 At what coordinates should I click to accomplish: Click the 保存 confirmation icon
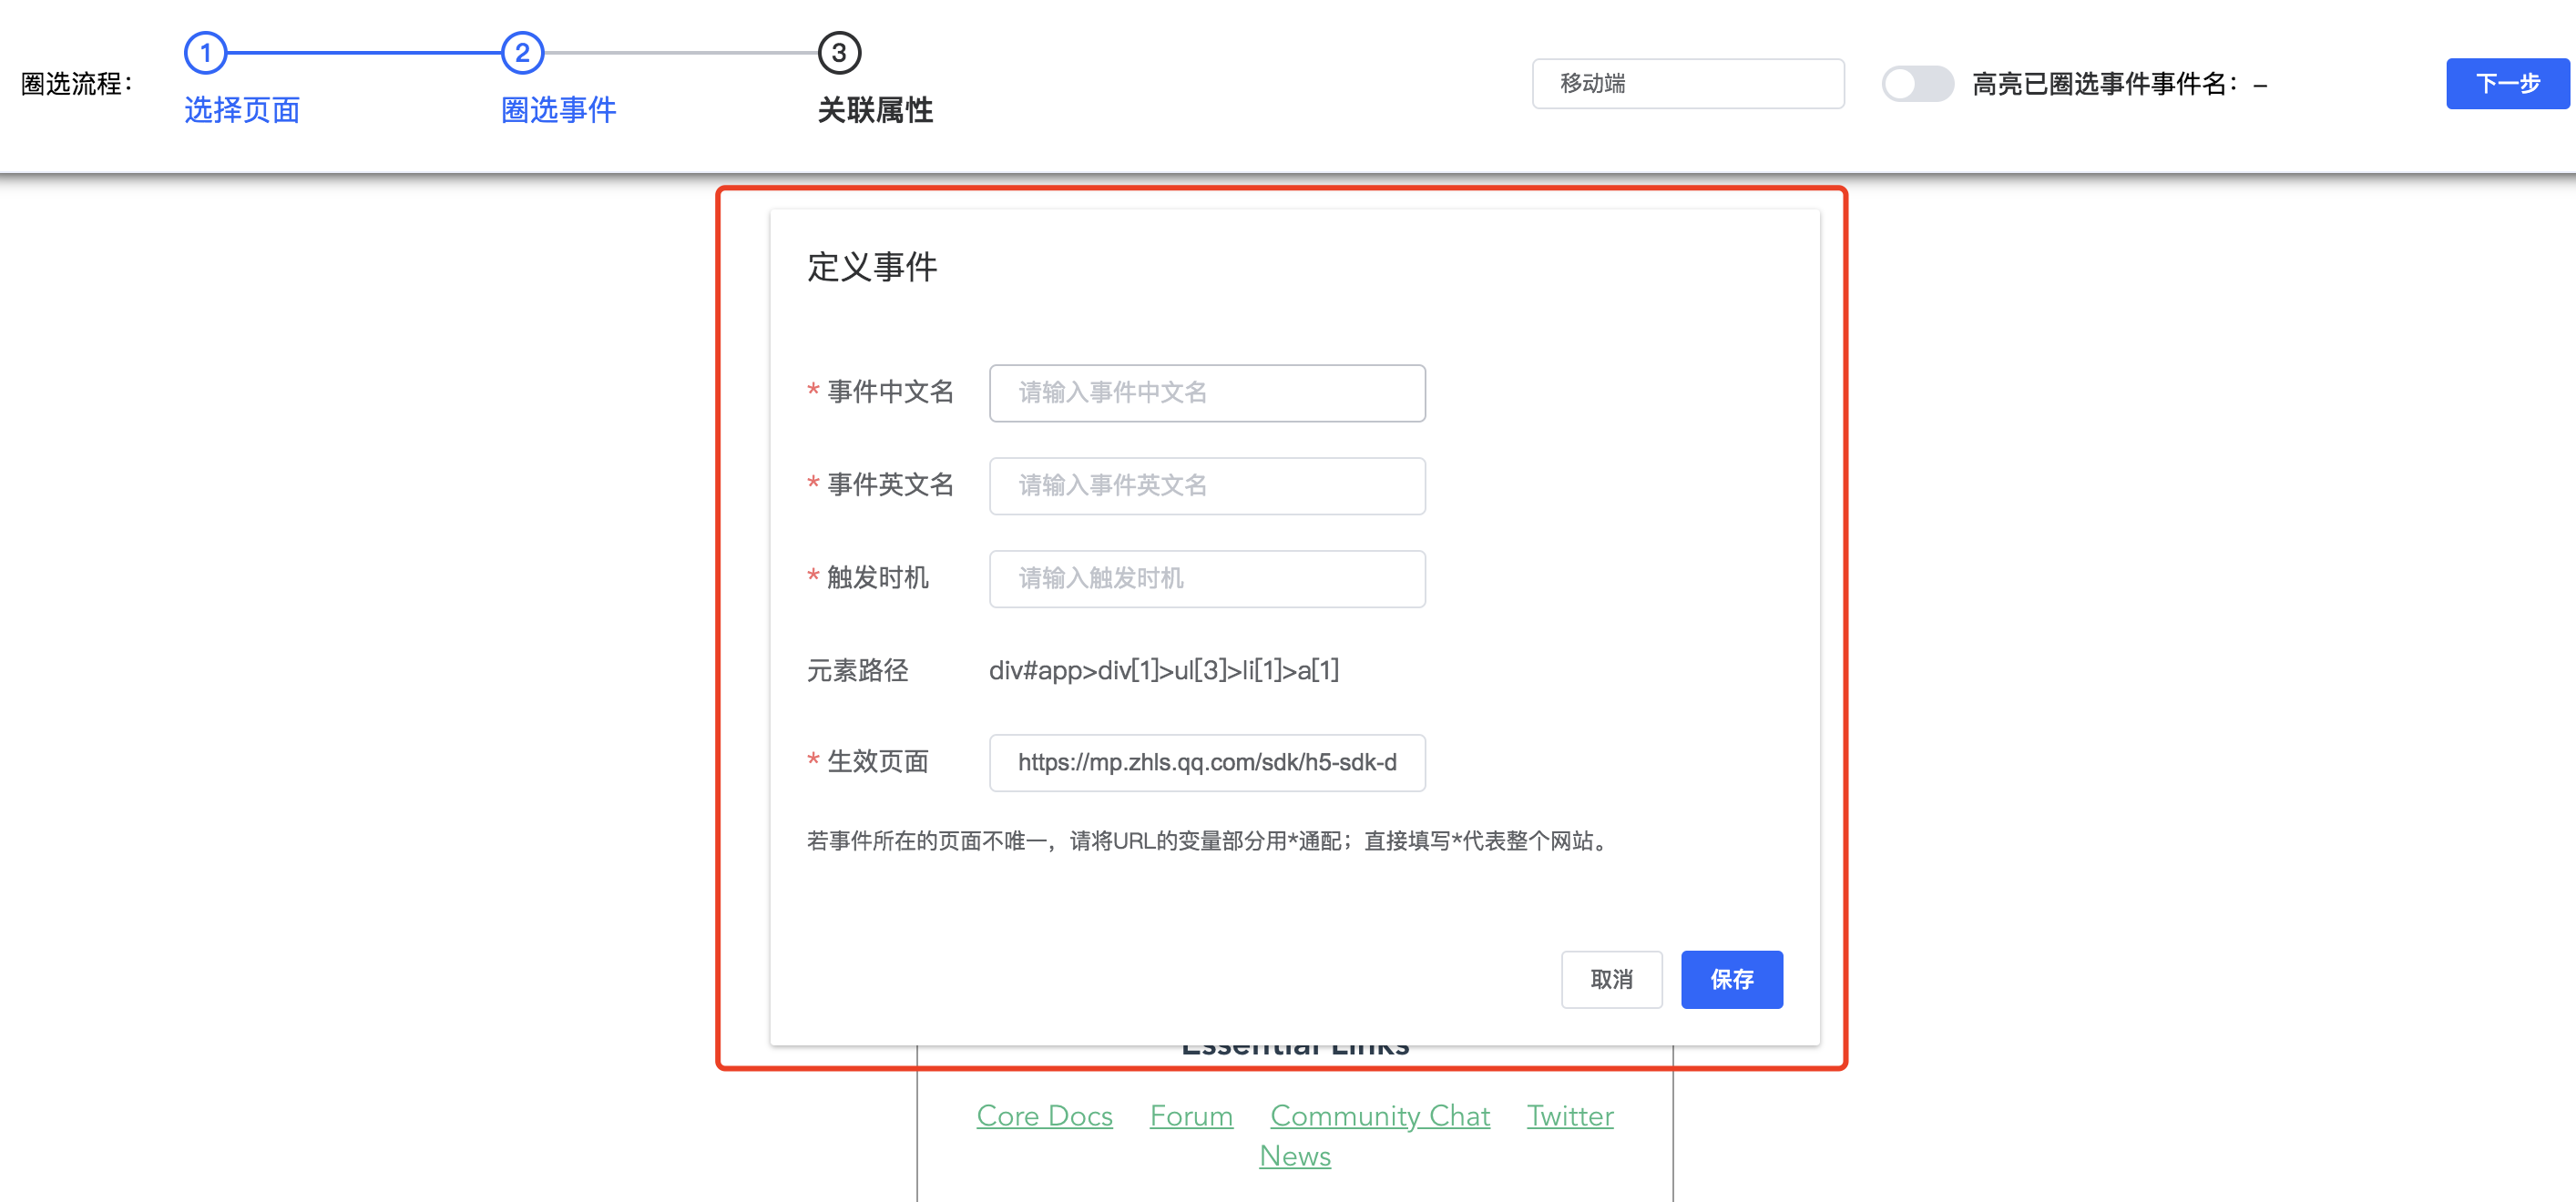point(1730,979)
